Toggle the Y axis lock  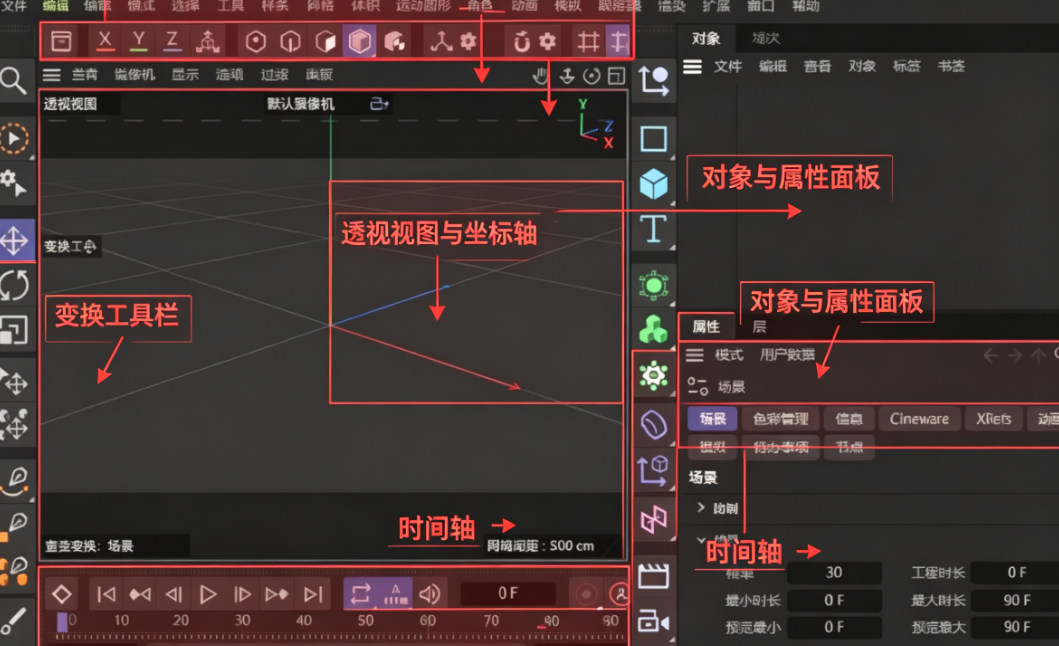click(138, 41)
